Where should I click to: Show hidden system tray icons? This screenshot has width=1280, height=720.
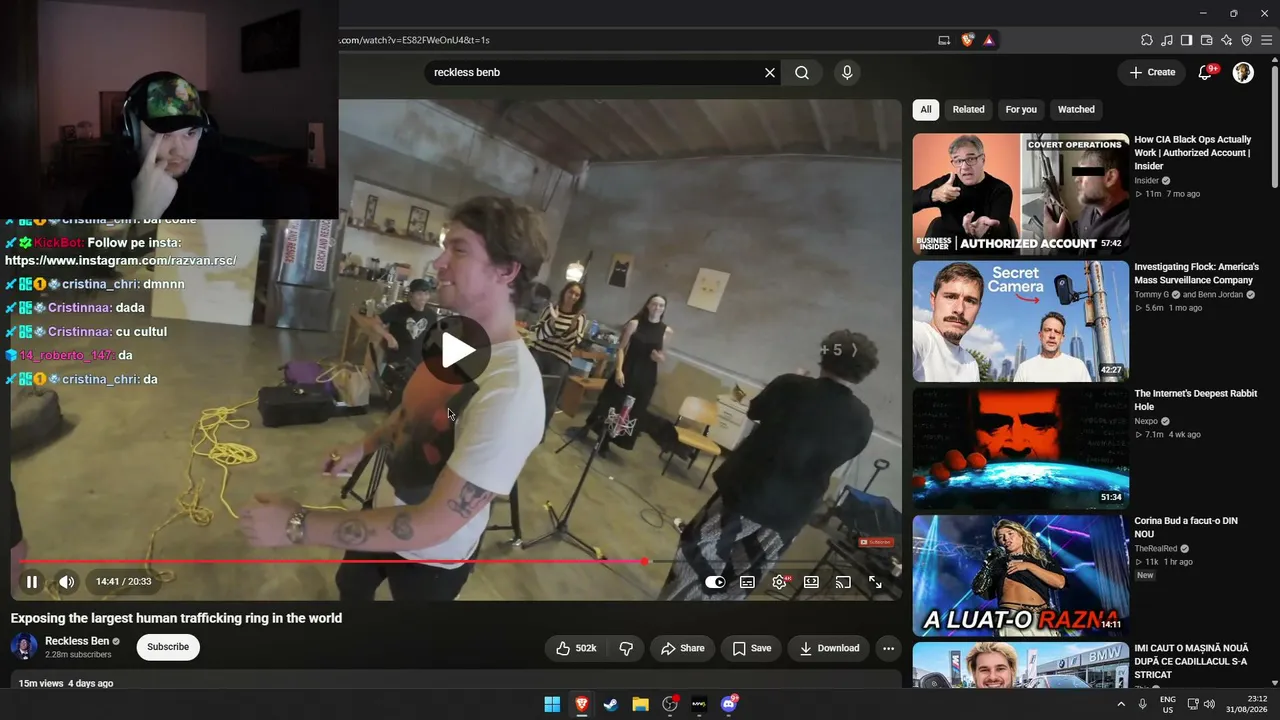pos(1120,704)
